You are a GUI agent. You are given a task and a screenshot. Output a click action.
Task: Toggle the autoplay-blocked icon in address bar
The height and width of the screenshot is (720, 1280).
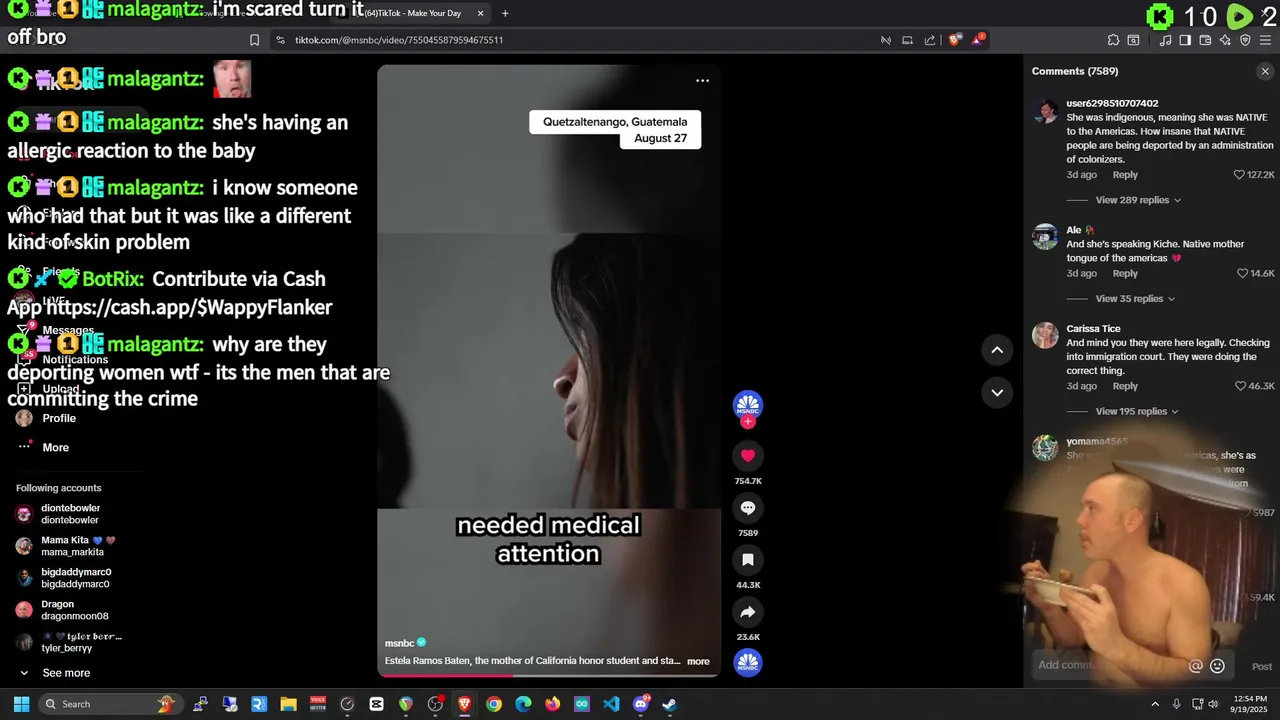point(885,40)
